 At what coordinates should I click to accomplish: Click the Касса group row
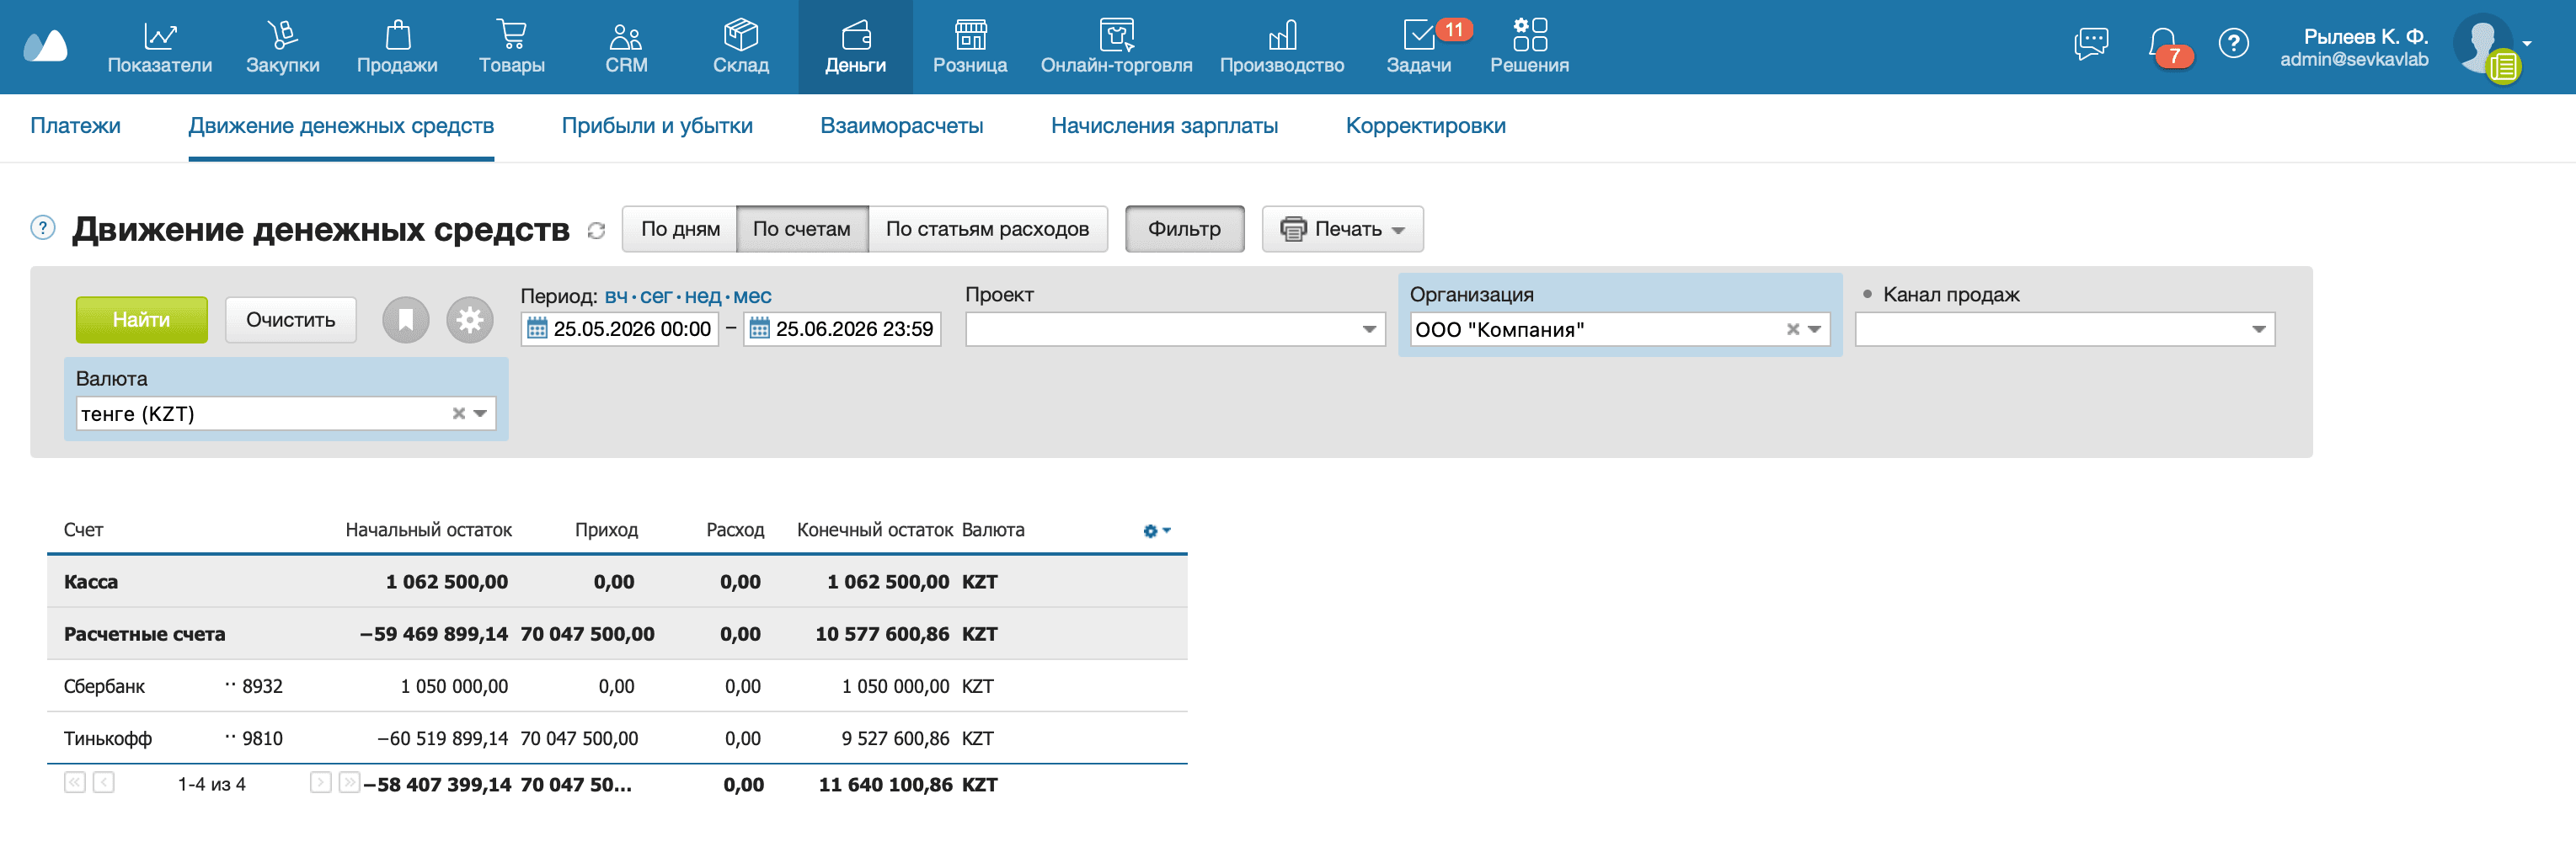tap(617, 581)
